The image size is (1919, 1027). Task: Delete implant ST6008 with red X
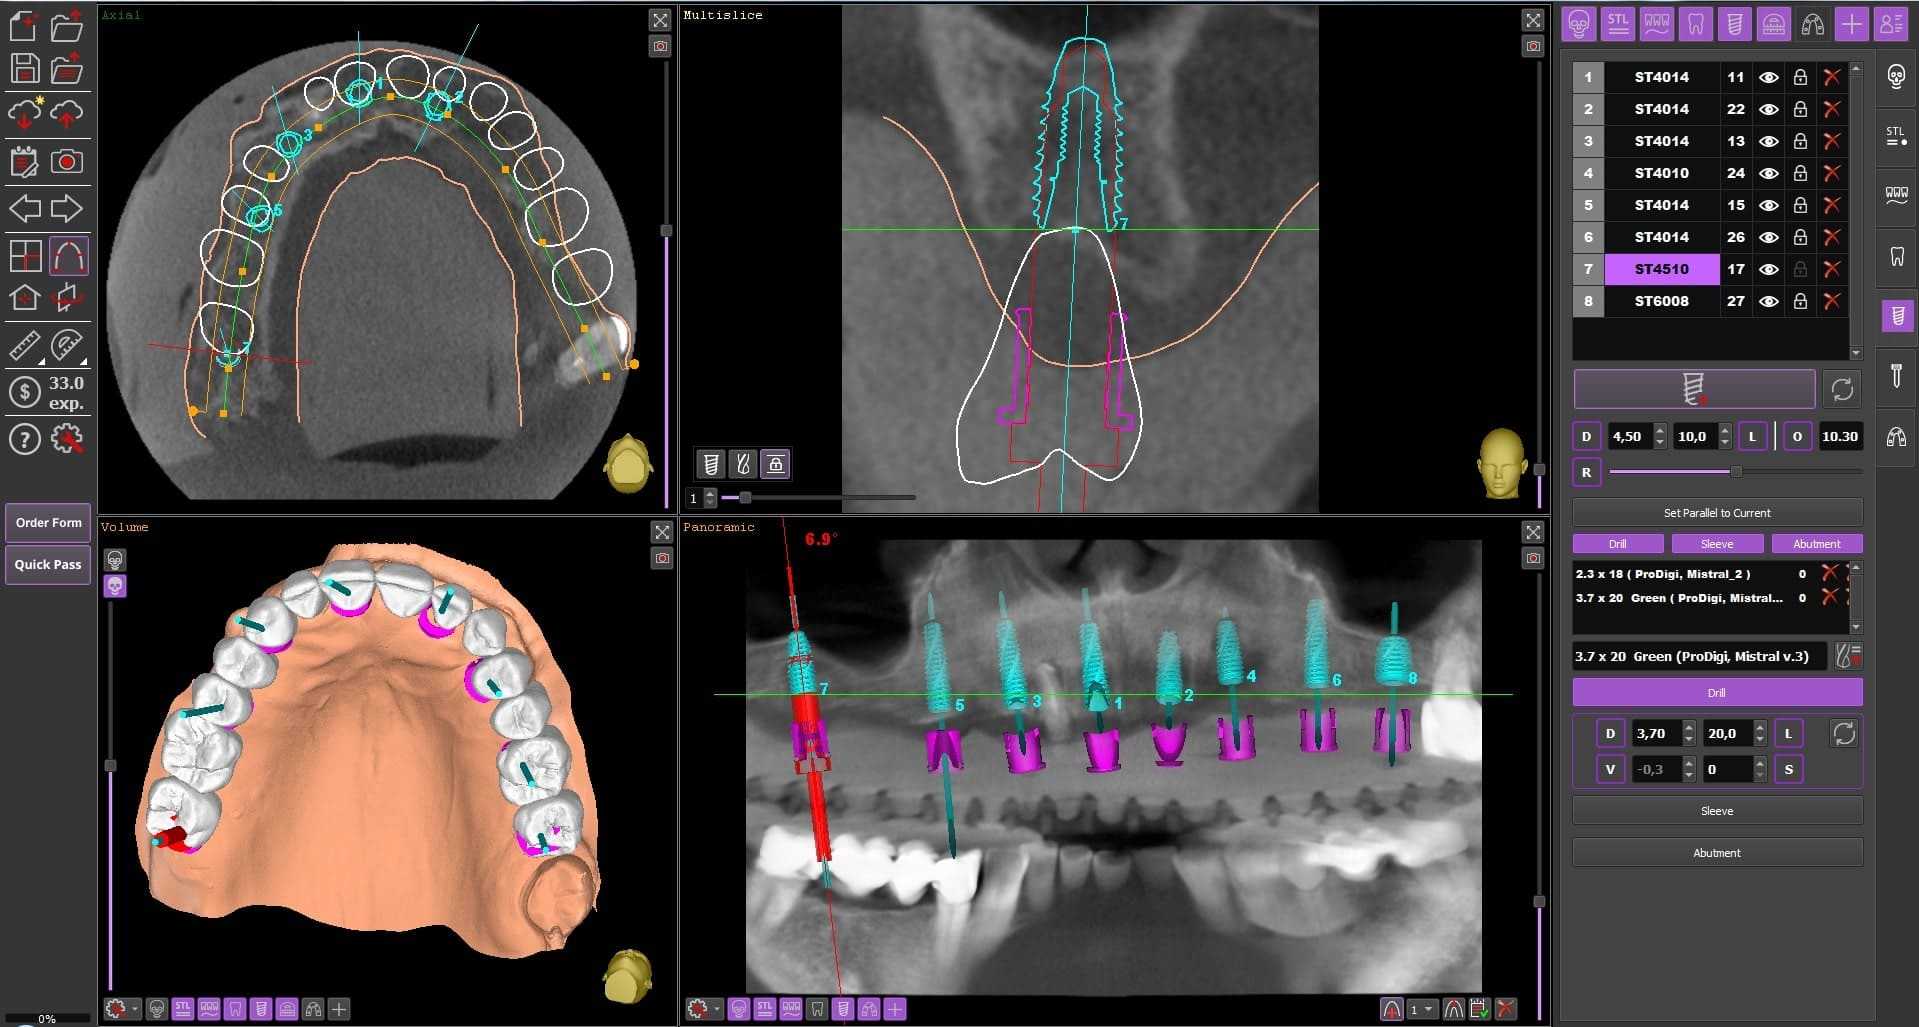tap(1831, 301)
